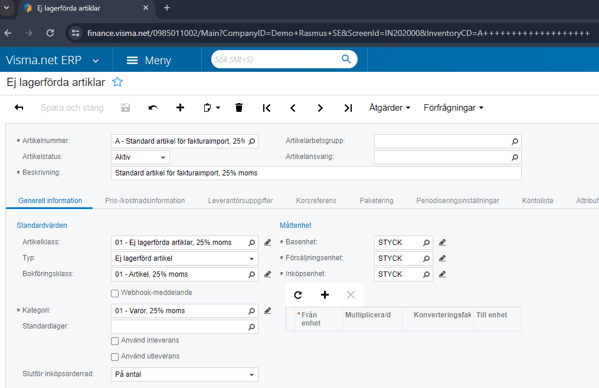Edit Inköpsenhet with the pencil icon
The width and height of the screenshot is (599, 388).
[x=442, y=274]
